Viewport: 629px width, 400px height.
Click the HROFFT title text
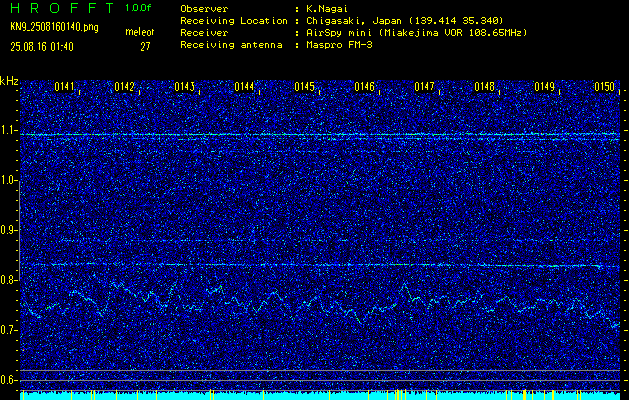(62, 8)
